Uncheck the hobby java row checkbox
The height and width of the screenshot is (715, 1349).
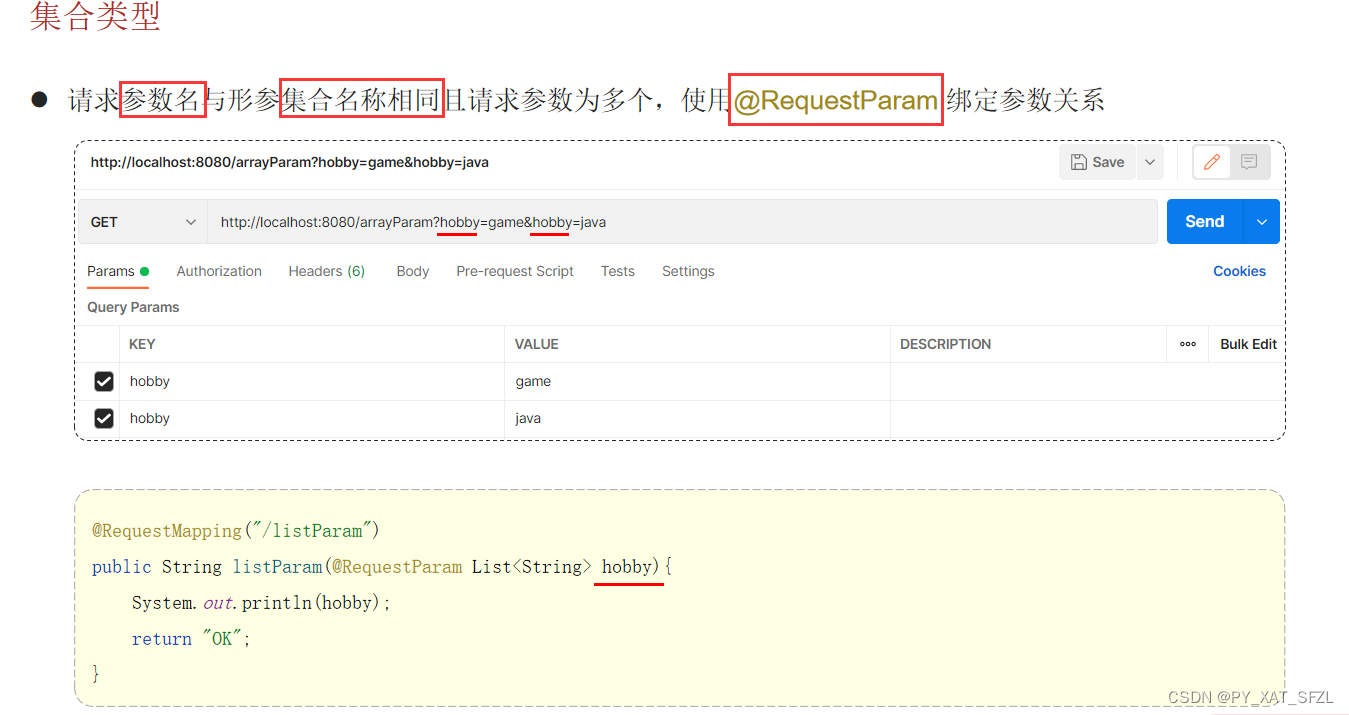(104, 418)
